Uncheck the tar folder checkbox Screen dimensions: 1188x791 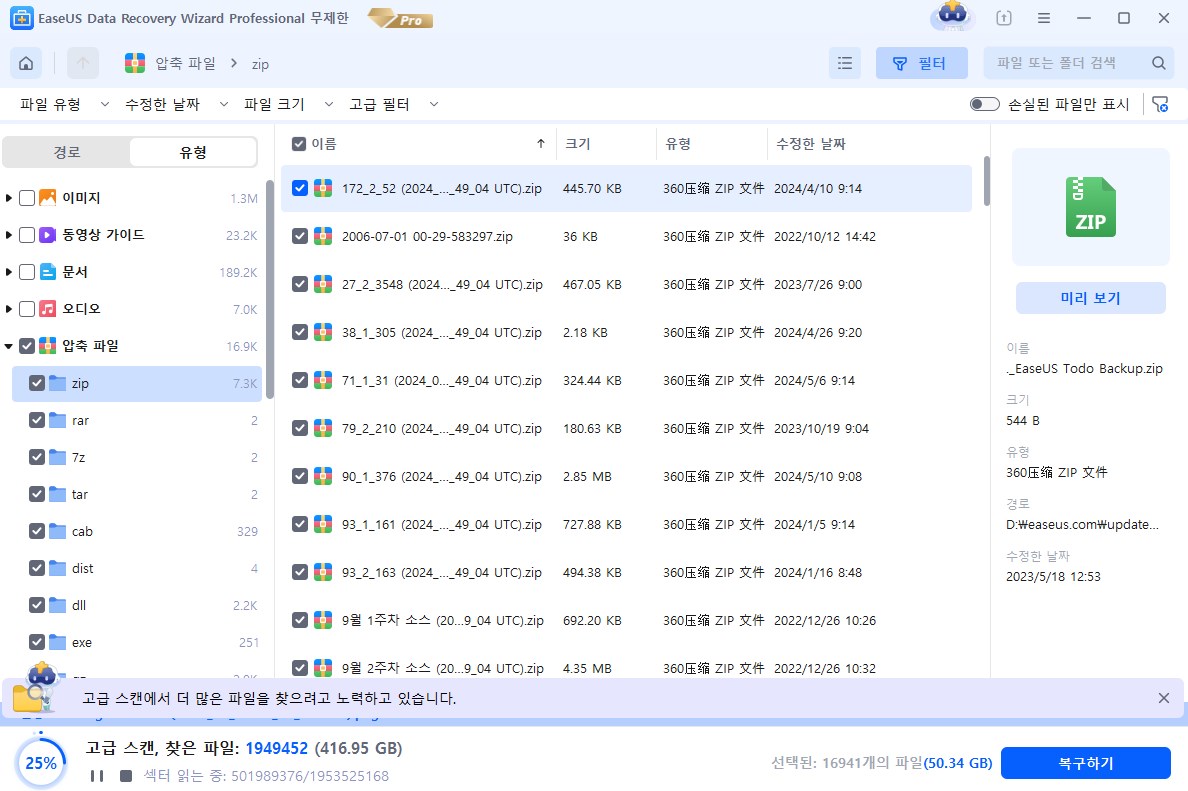coord(36,495)
